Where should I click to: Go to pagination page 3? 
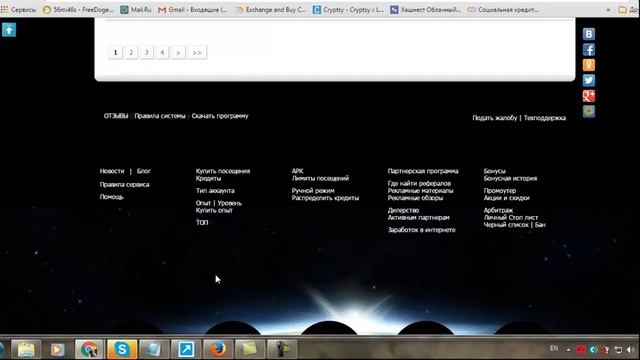coord(147,52)
